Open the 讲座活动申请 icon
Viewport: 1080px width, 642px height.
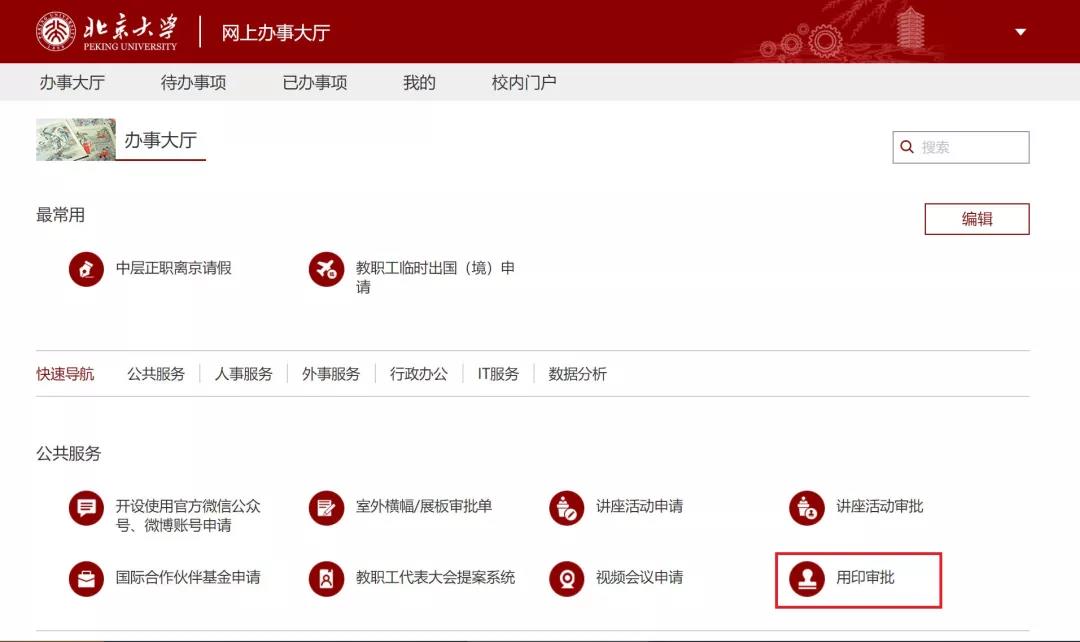click(x=566, y=508)
